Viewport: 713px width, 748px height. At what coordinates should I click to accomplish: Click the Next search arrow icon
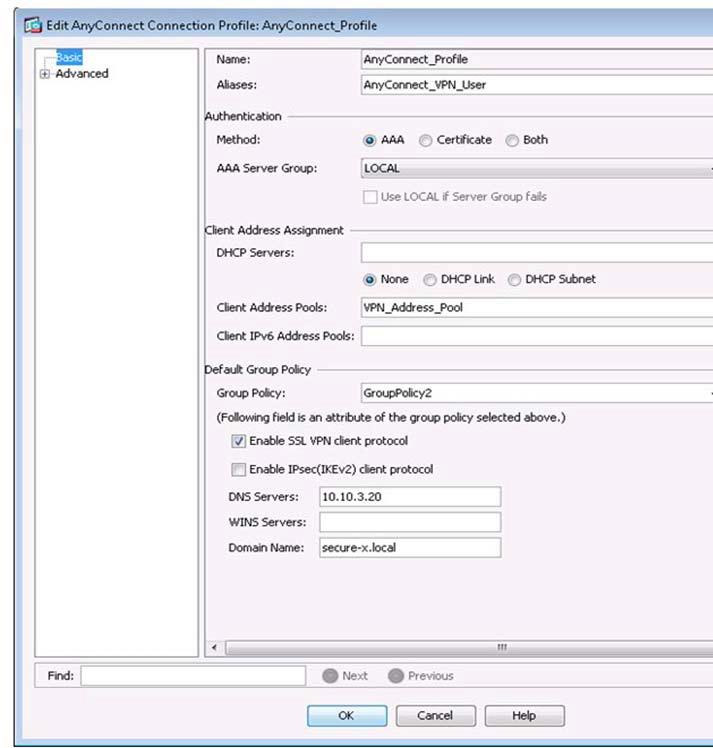pos(330,676)
